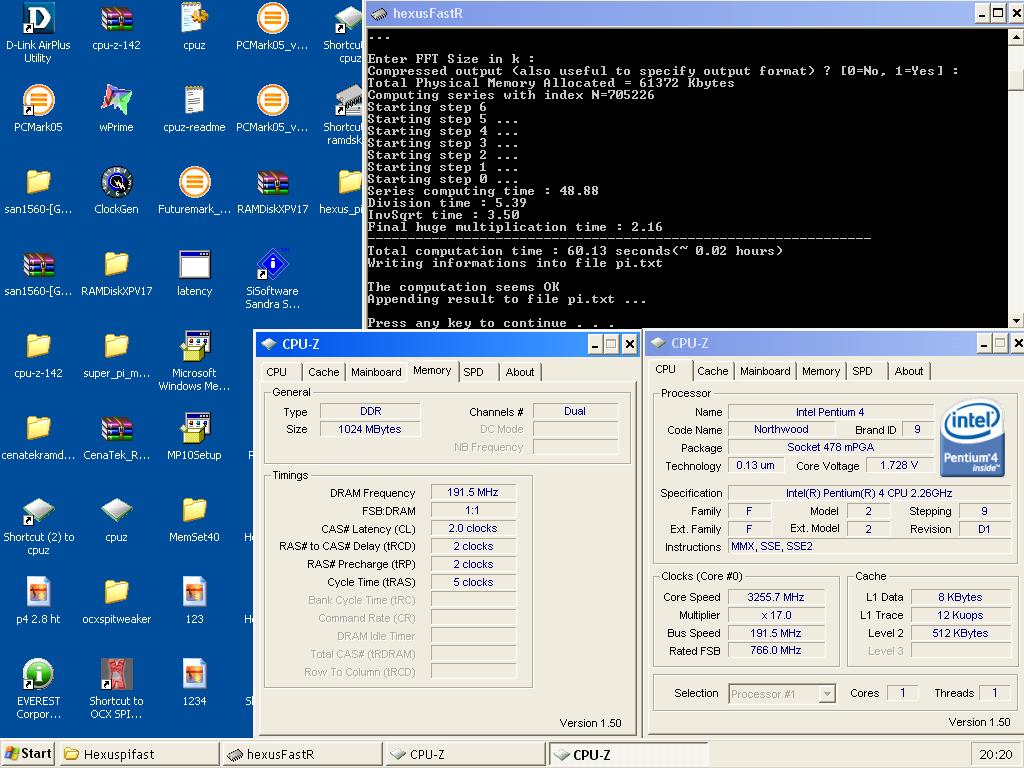
Task: Launch the ClockGen desktop icon
Action: tap(116, 182)
